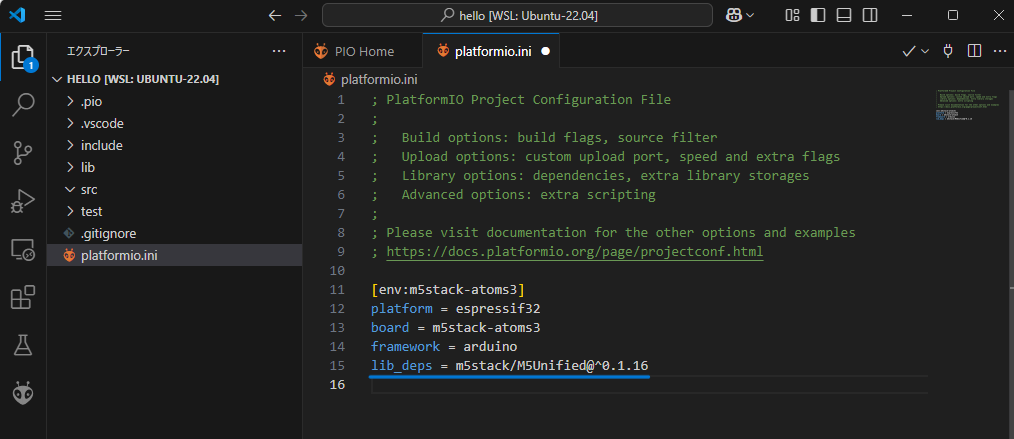Open the hamburger application menu
Image resolution: width=1014 pixels, height=439 pixels.
(53, 16)
